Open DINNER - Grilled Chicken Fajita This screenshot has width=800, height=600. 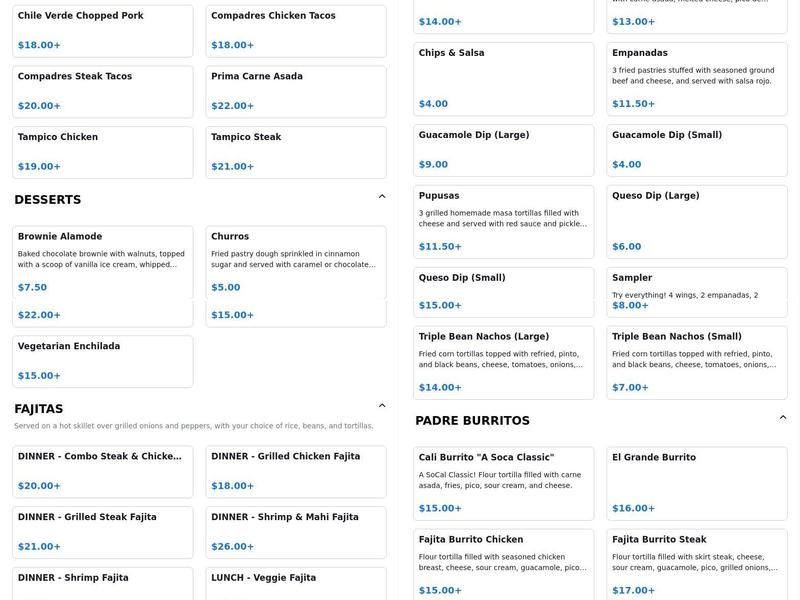point(296,471)
